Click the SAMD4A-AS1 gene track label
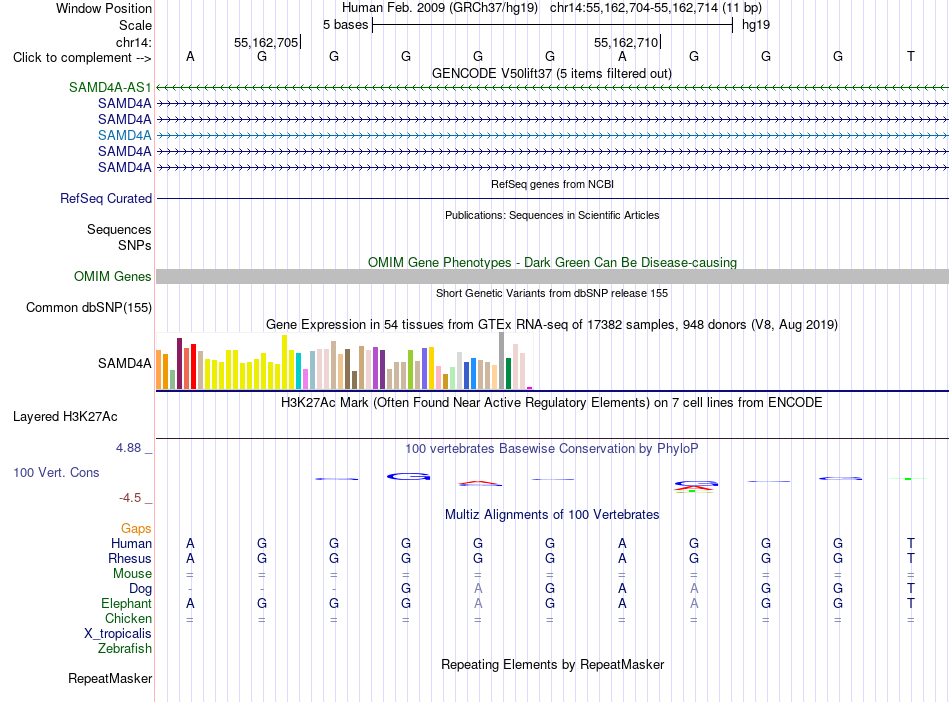Screen dimensions: 950x702 110,87
